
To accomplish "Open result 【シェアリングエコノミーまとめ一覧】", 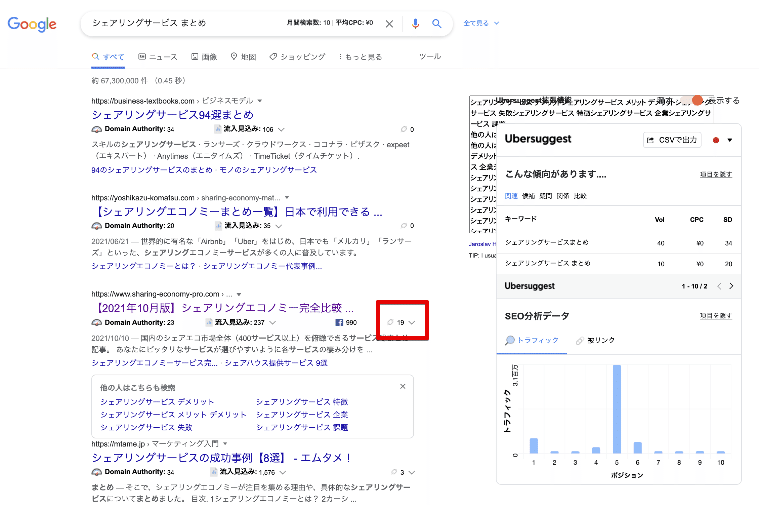I will [x=237, y=212].
